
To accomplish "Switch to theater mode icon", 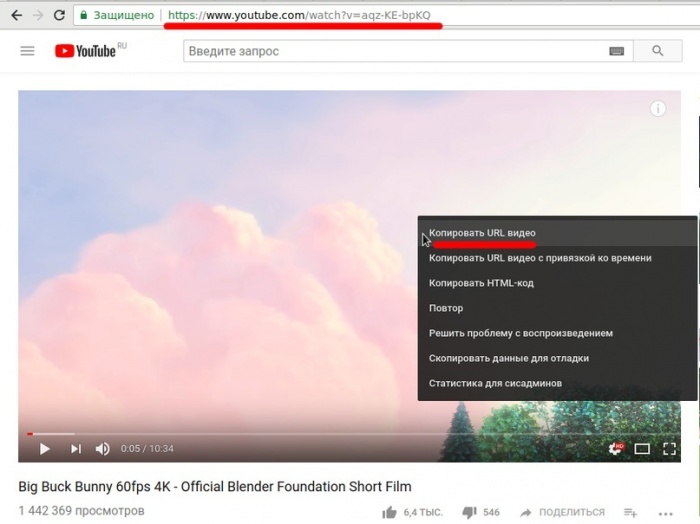I will 642,449.
